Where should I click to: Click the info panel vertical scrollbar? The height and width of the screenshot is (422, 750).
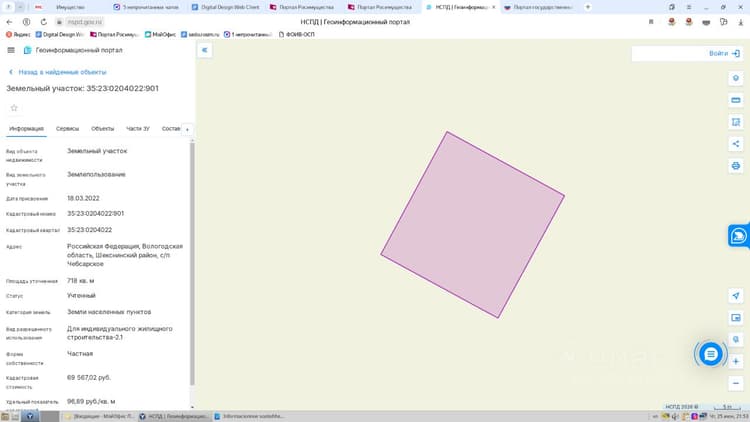pyautogui.click(x=192, y=263)
